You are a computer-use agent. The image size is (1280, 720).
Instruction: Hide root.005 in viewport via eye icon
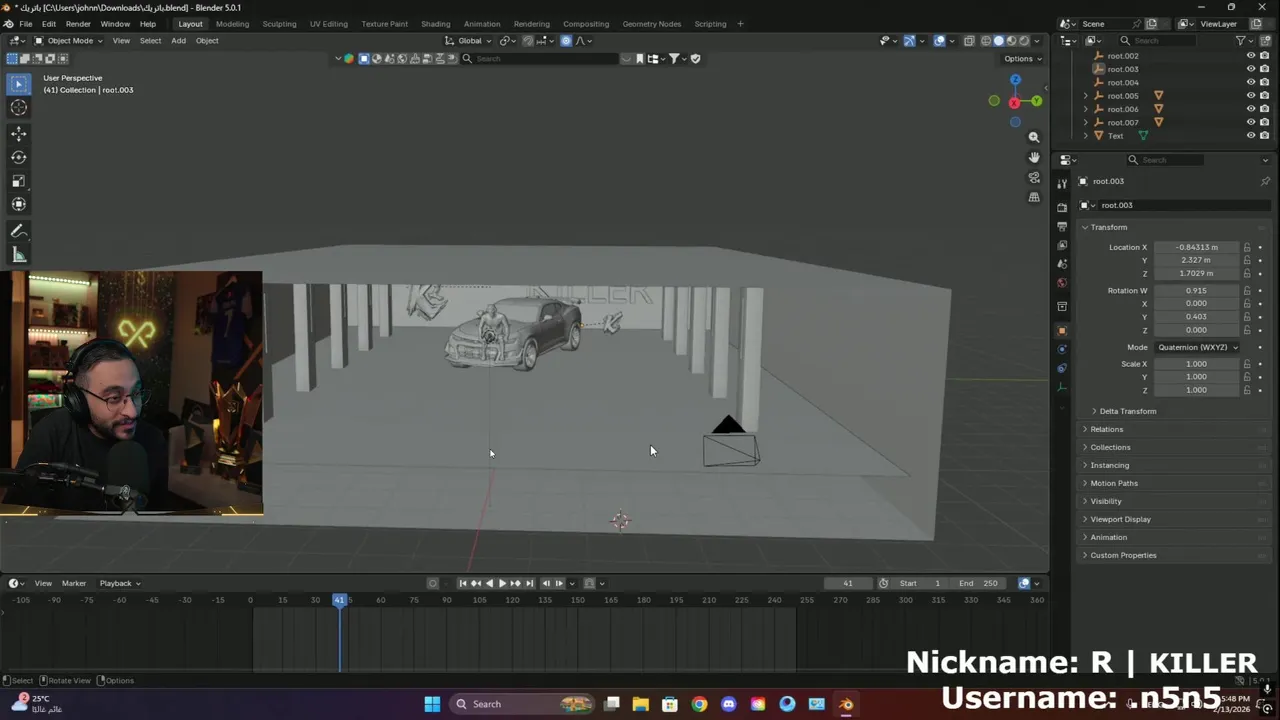click(x=1250, y=96)
